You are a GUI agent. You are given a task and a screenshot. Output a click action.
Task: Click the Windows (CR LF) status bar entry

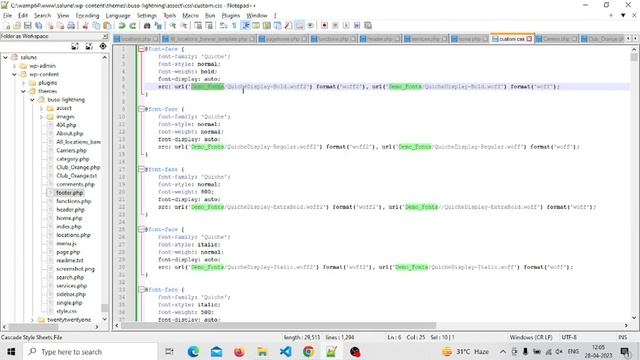coord(531,338)
